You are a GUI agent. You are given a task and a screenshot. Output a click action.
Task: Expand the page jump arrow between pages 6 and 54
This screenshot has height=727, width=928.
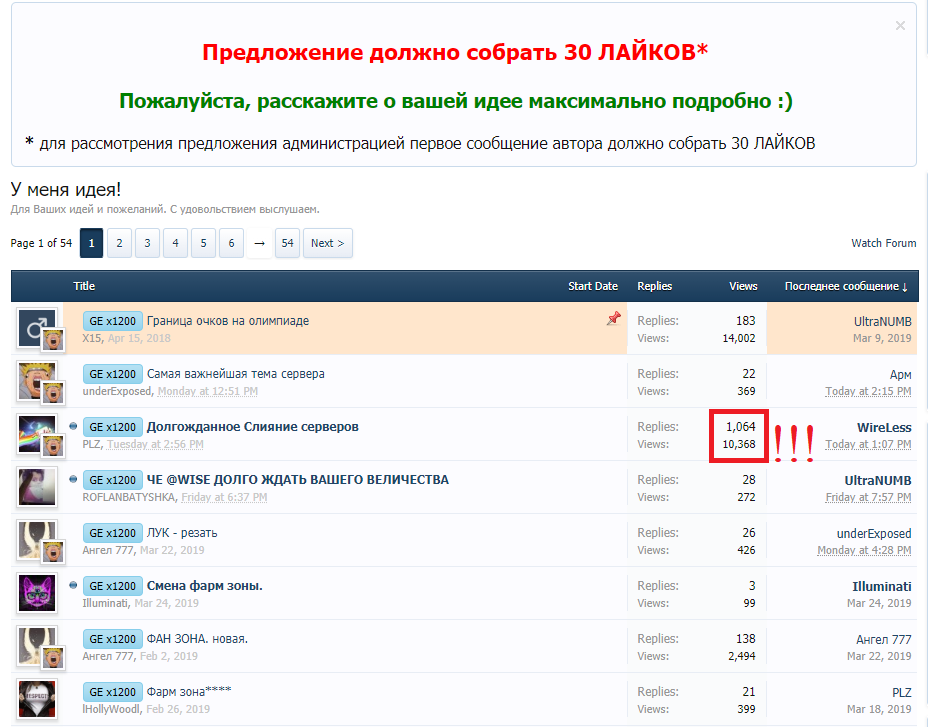pos(259,242)
